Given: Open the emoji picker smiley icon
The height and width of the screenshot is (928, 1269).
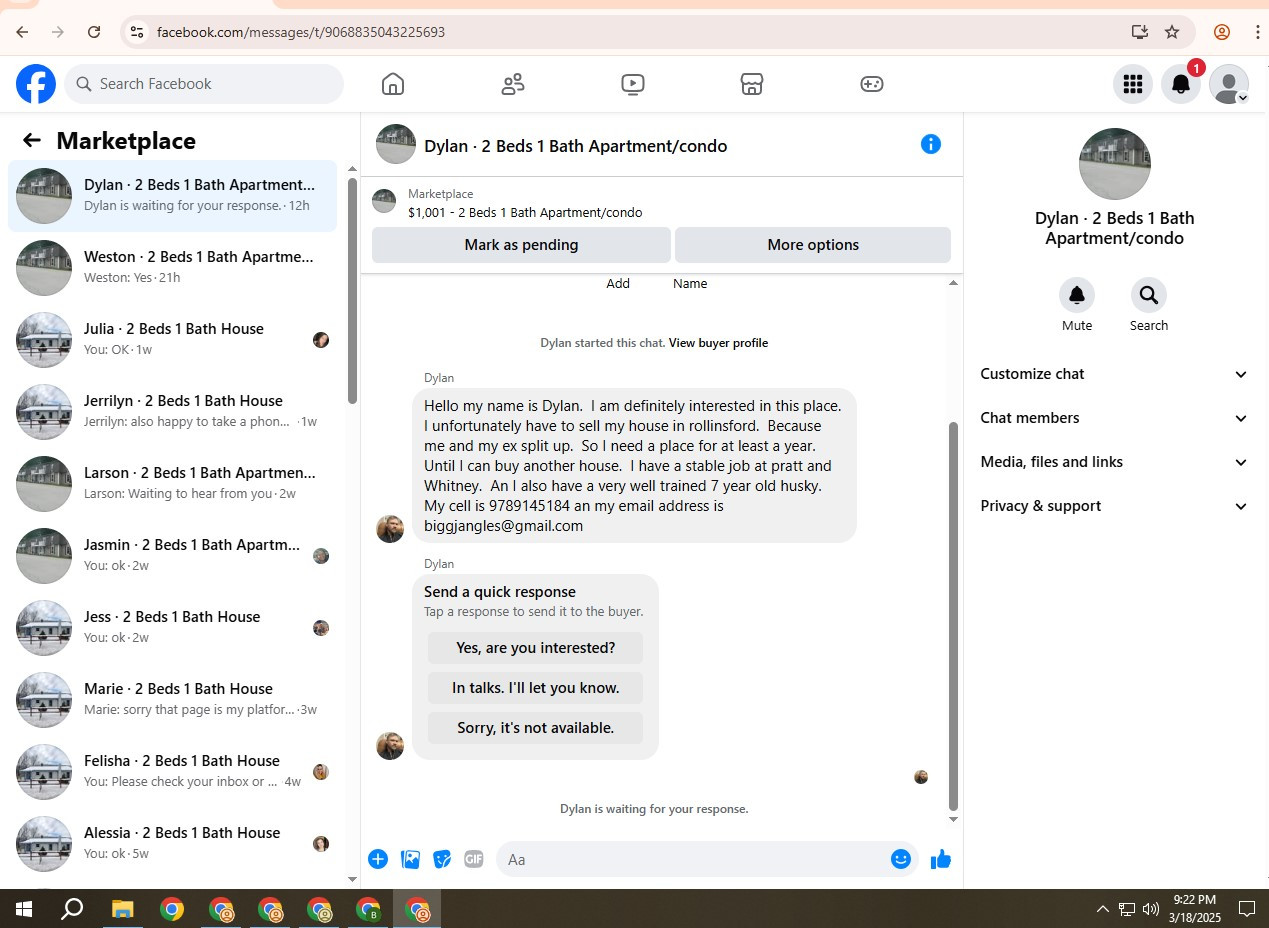Looking at the screenshot, I should (x=901, y=859).
